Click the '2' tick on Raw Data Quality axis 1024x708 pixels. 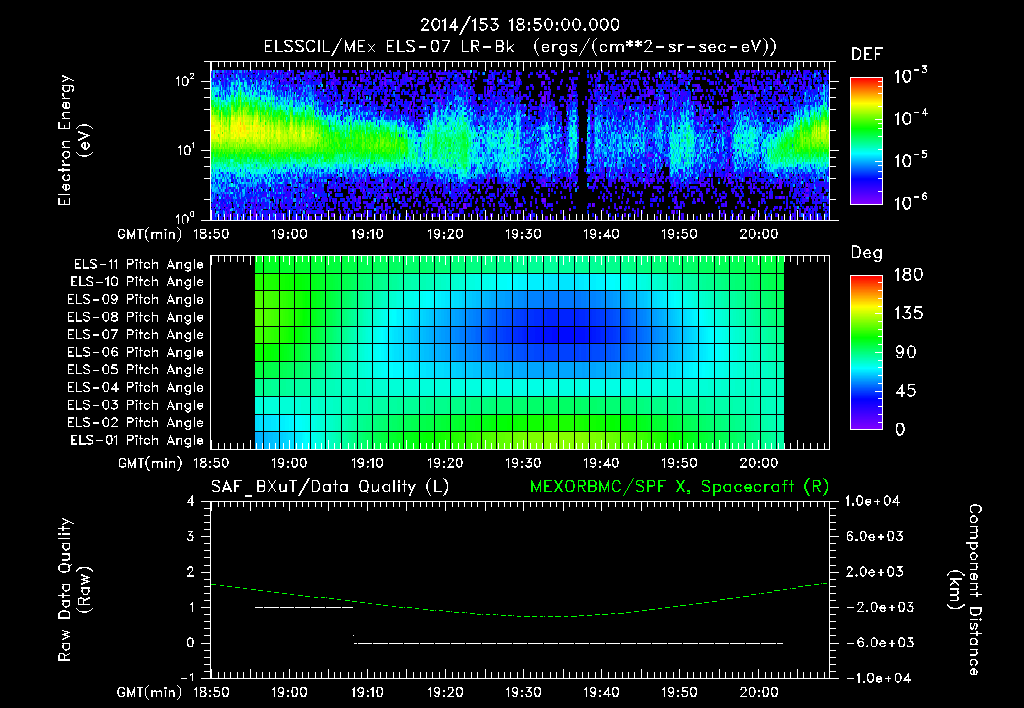tap(191, 572)
